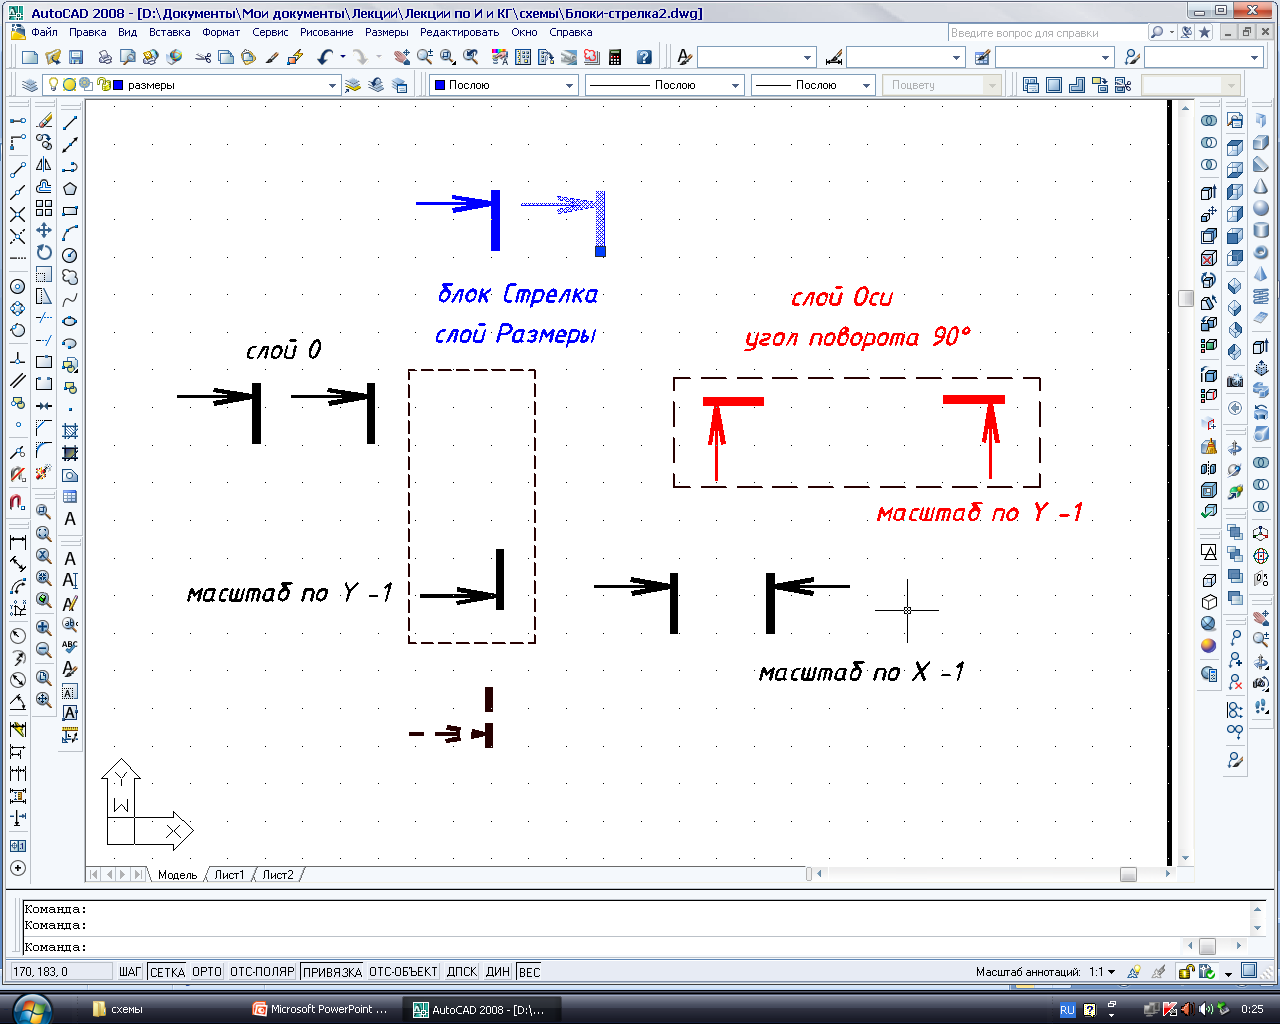Click the RU language indicator
Image resolution: width=1280 pixels, height=1024 pixels.
(1067, 1010)
